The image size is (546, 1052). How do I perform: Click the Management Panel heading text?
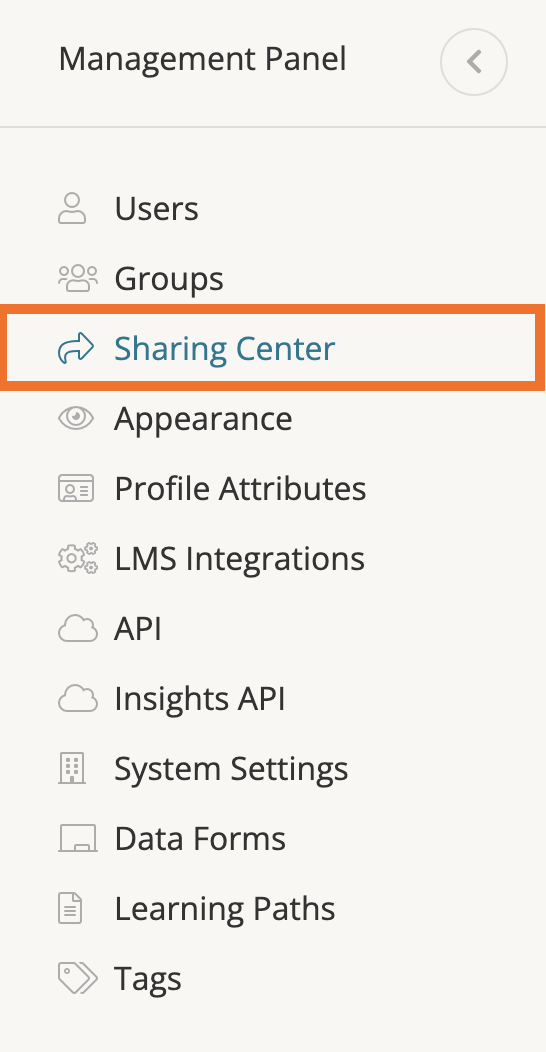click(203, 59)
